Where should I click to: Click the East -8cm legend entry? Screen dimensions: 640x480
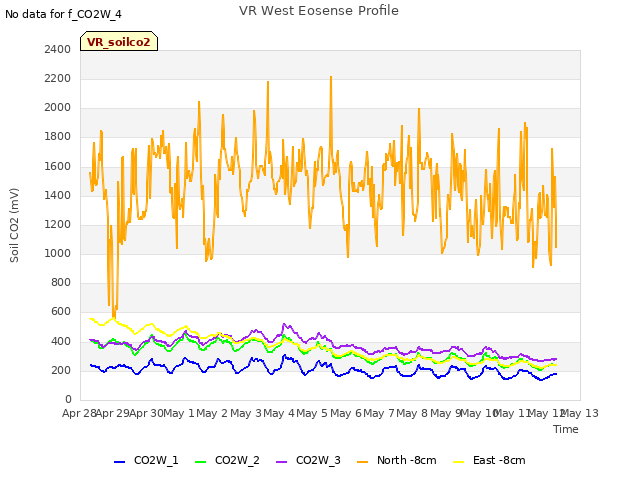tap(489, 460)
